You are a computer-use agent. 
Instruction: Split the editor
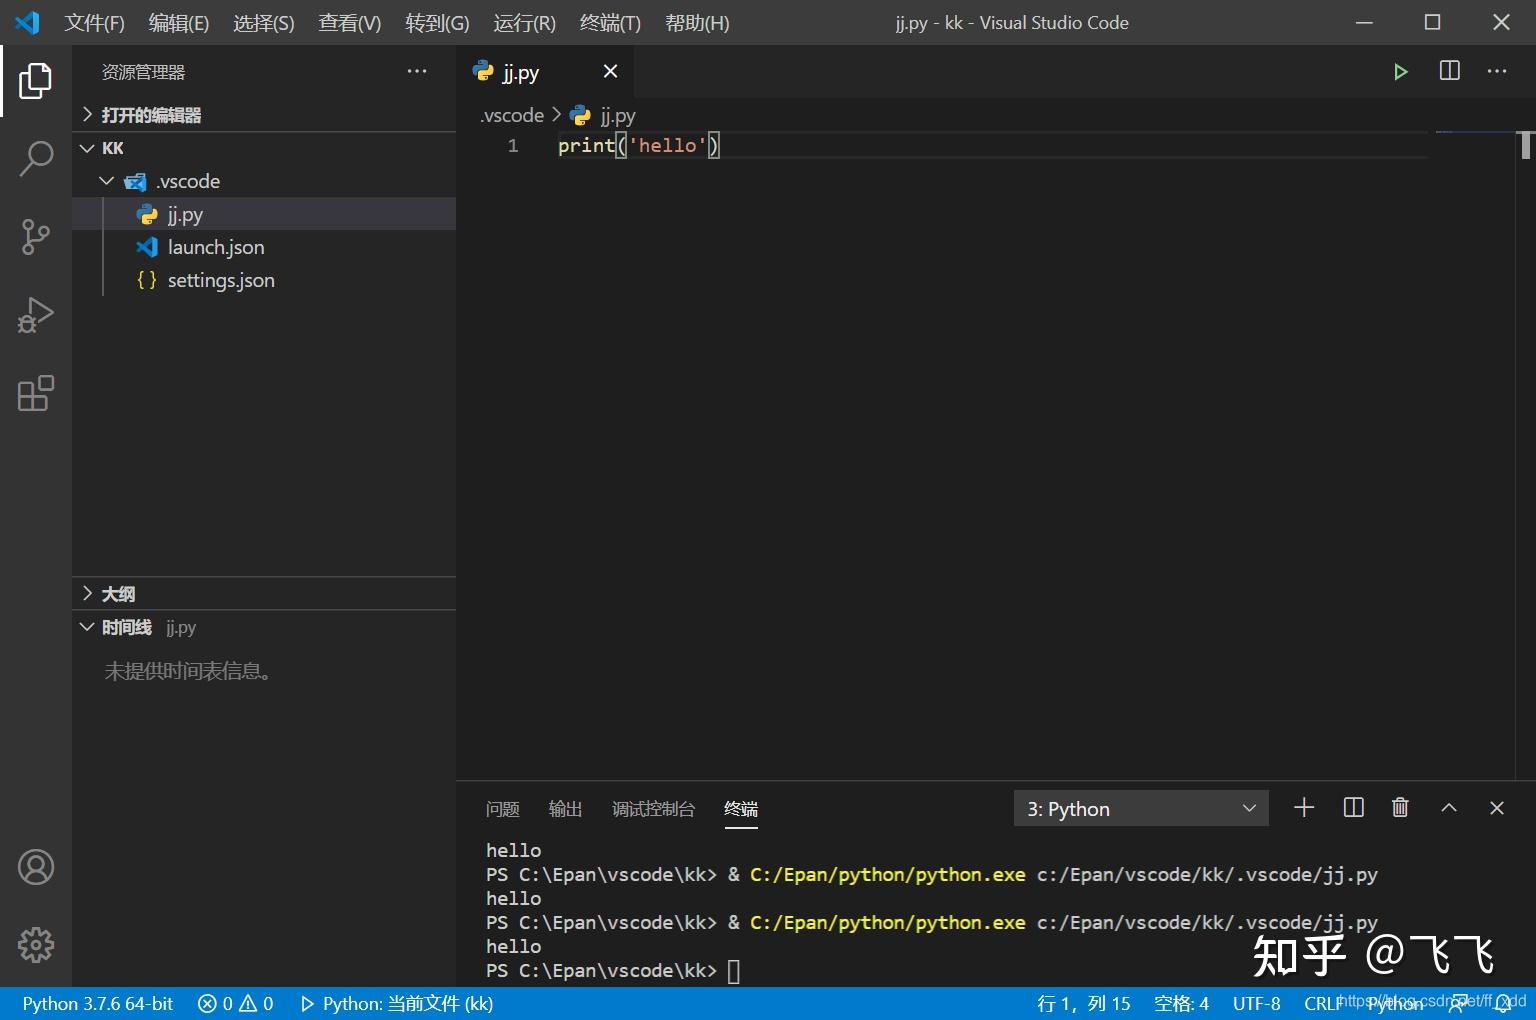1448,71
